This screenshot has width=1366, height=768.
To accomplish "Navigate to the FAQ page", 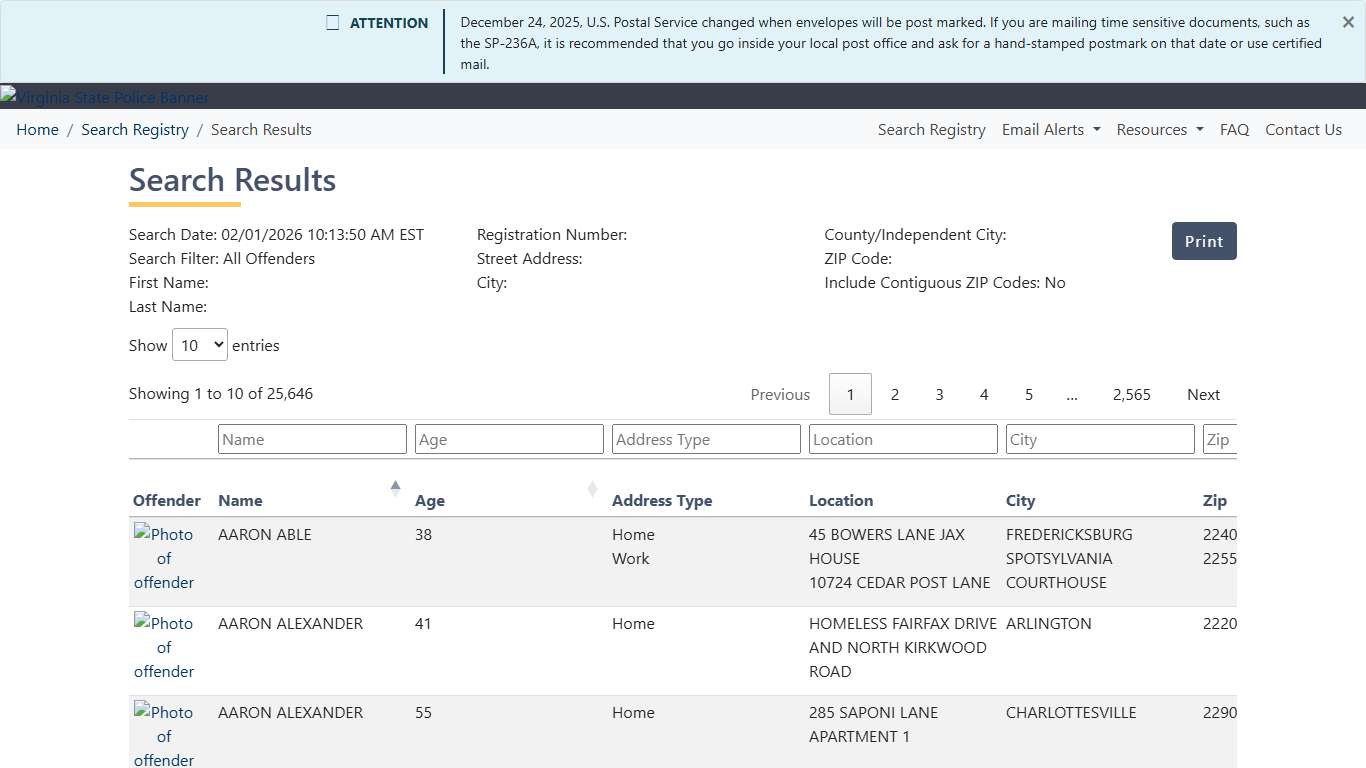I will pyautogui.click(x=1234, y=129).
